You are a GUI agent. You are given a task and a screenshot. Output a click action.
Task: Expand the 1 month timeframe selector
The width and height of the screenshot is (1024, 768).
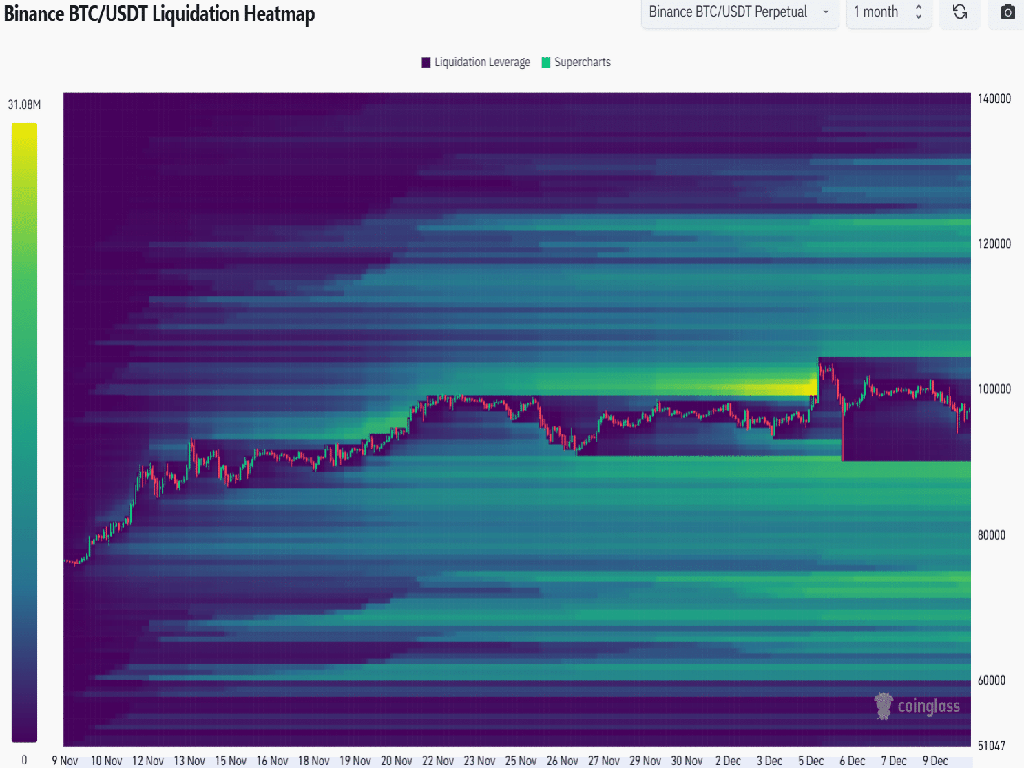pyautogui.click(x=888, y=12)
